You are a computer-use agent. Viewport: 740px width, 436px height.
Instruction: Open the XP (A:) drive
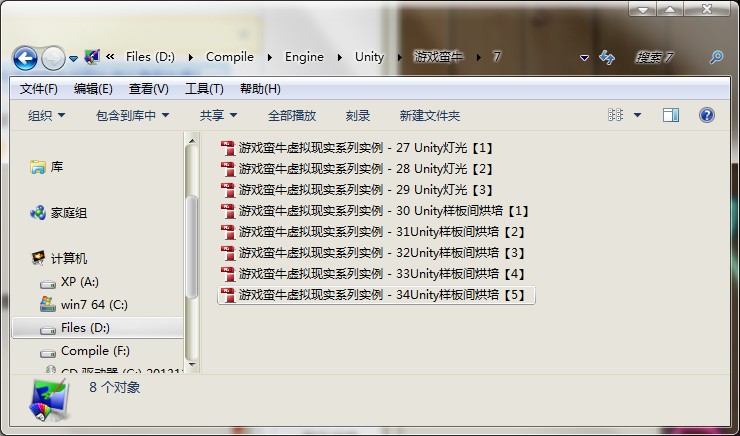pos(80,282)
